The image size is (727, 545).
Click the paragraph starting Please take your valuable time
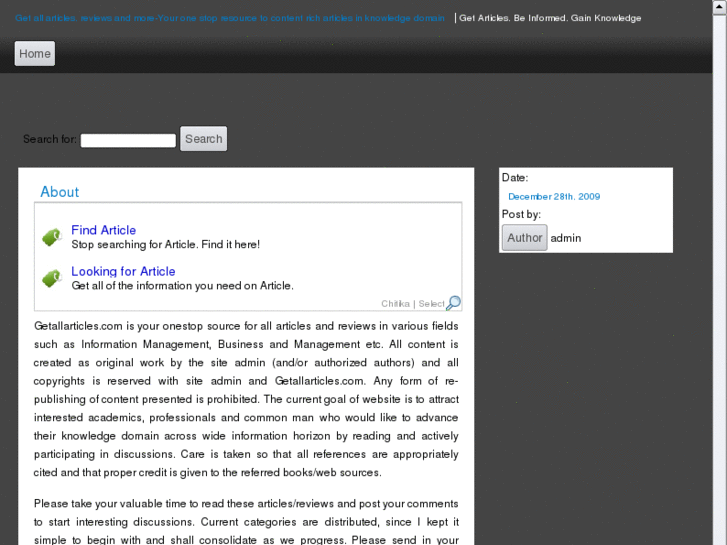(x=246, y=522)
